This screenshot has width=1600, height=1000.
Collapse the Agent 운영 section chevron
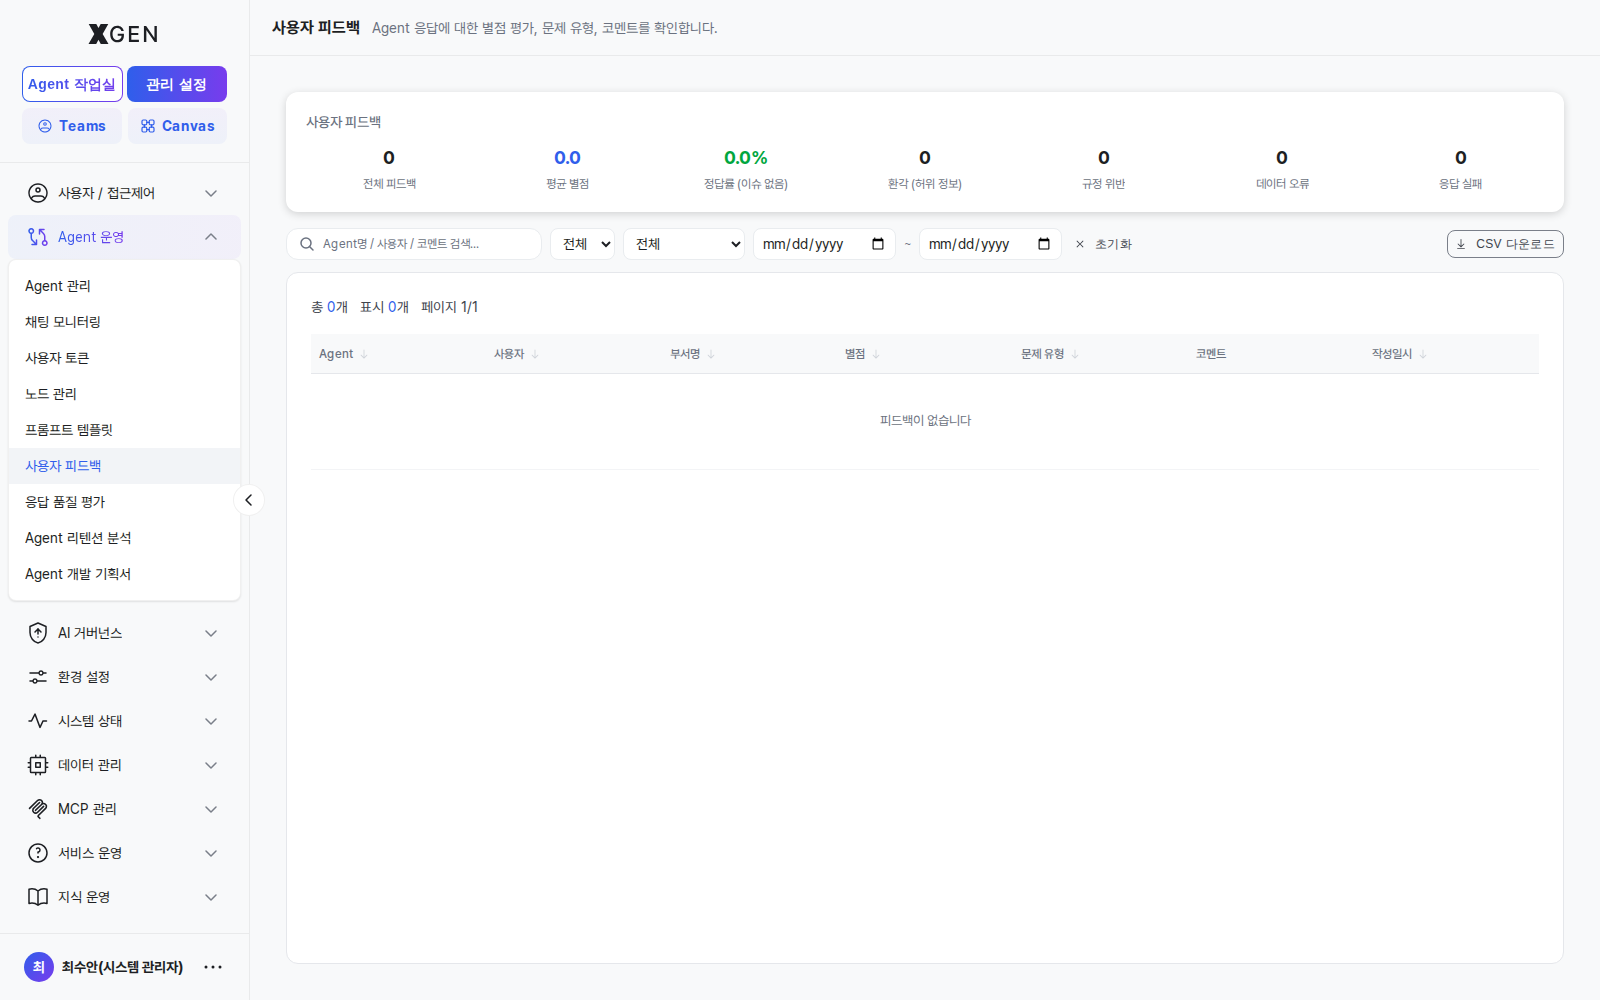pyautogui.click(x=211, y=237)
